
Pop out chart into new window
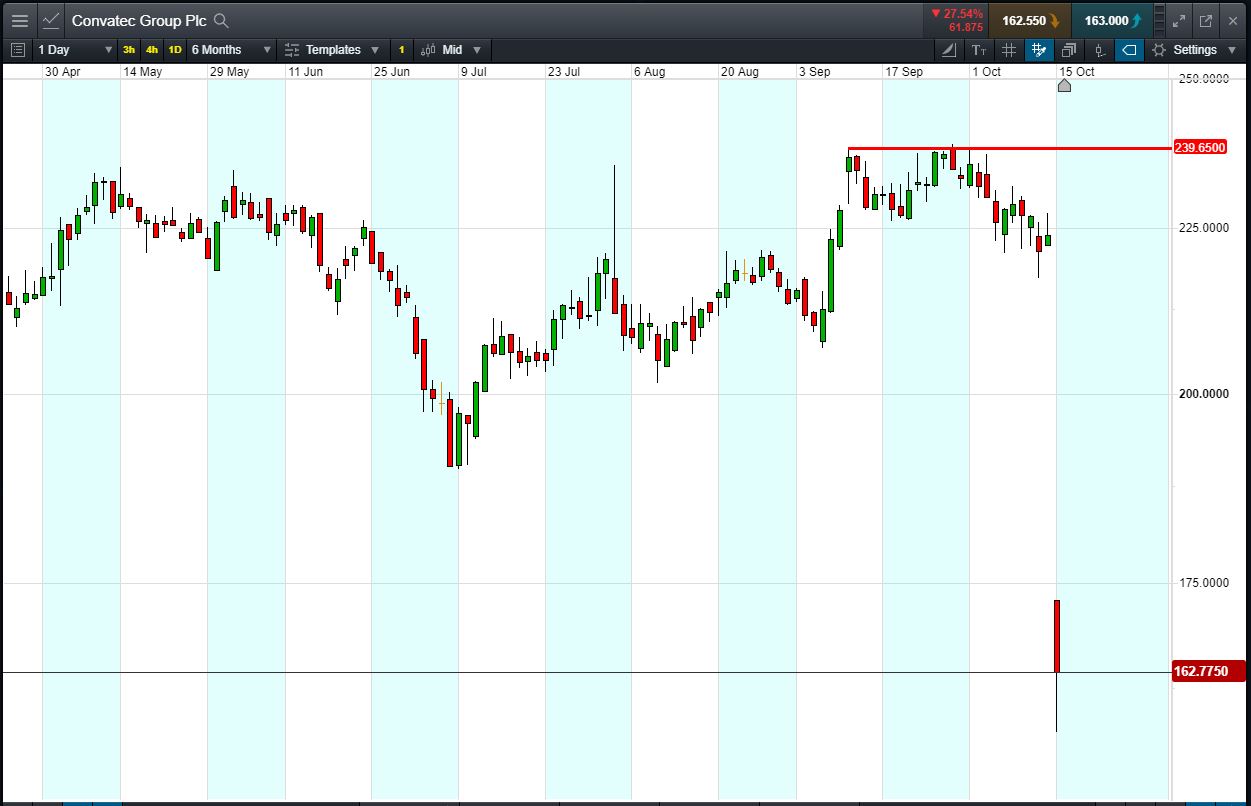pyautogui.click(x=1206, y=20)
